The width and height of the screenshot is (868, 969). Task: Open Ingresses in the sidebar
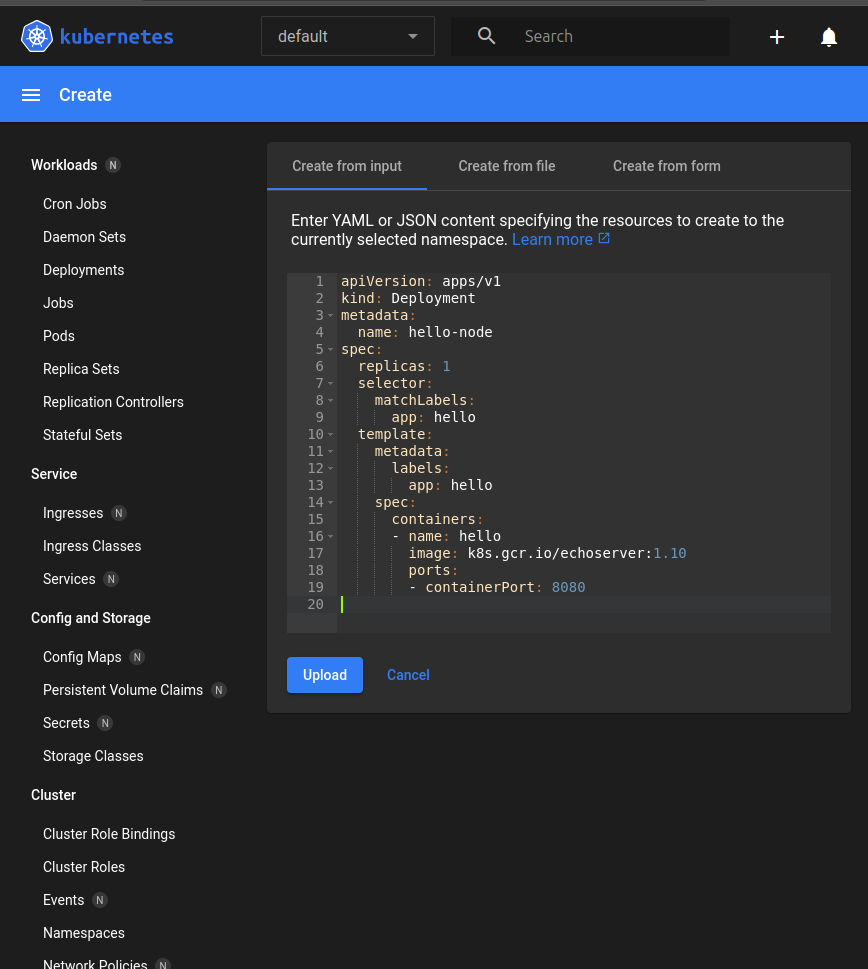pyautogui.click(x=73, y=513)
